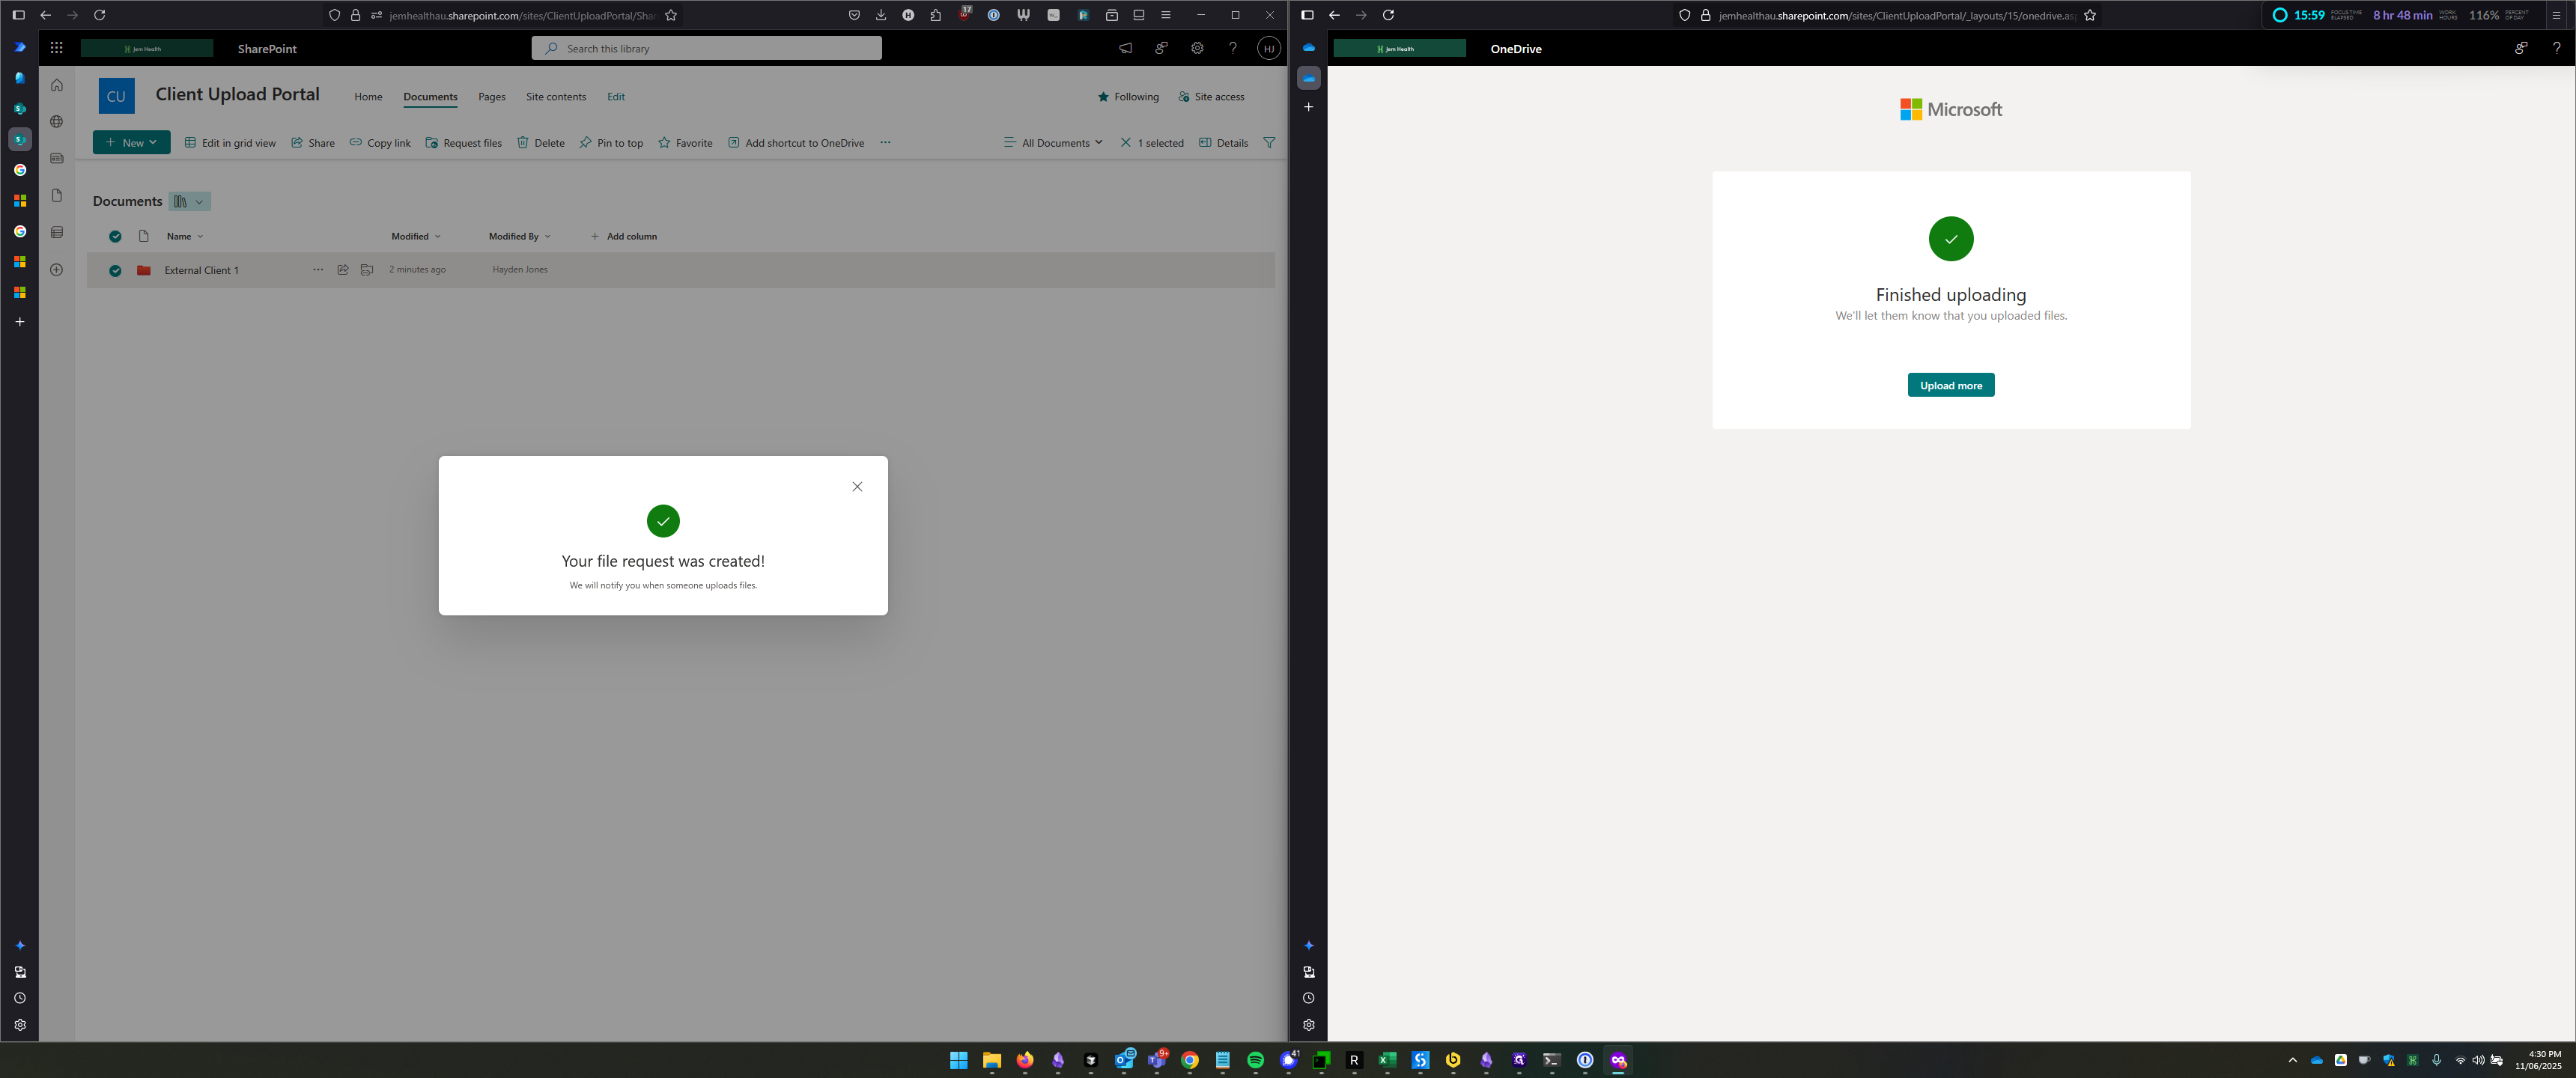Open the SharePoint app launcher waffle
The image size is (2576, 1078).
click(56, 48)
